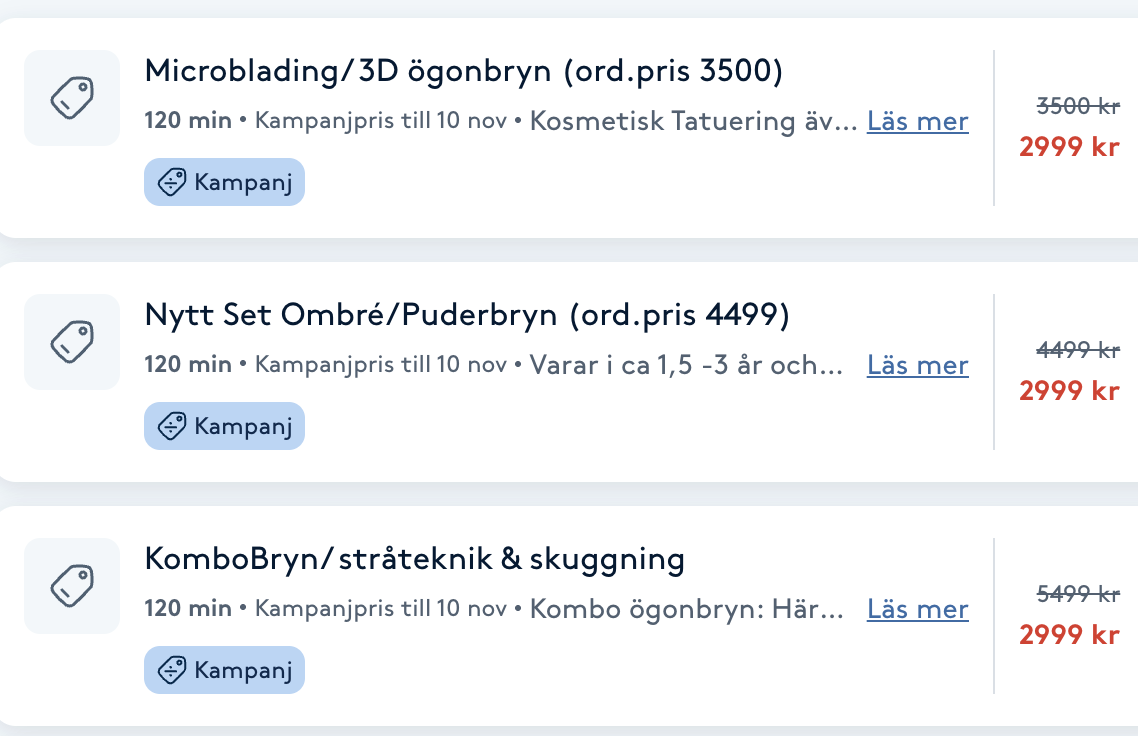Click the crossed-out 5499 kr price
1138x736 pixels.
click(1077, 594)
